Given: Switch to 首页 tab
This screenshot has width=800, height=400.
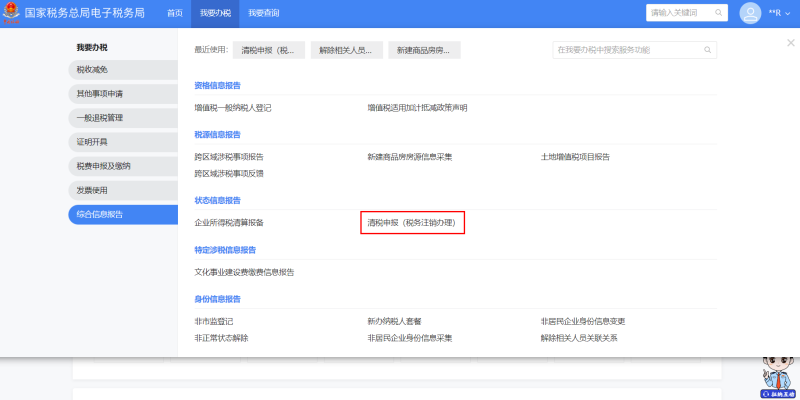Looking at the screenshot, I should click(x=174, y=13).
